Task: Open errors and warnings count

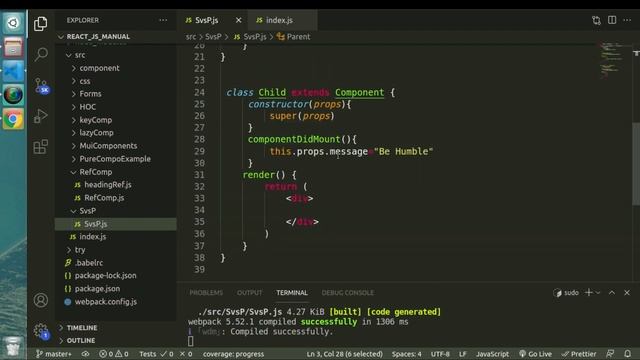Action: point(113,354)
